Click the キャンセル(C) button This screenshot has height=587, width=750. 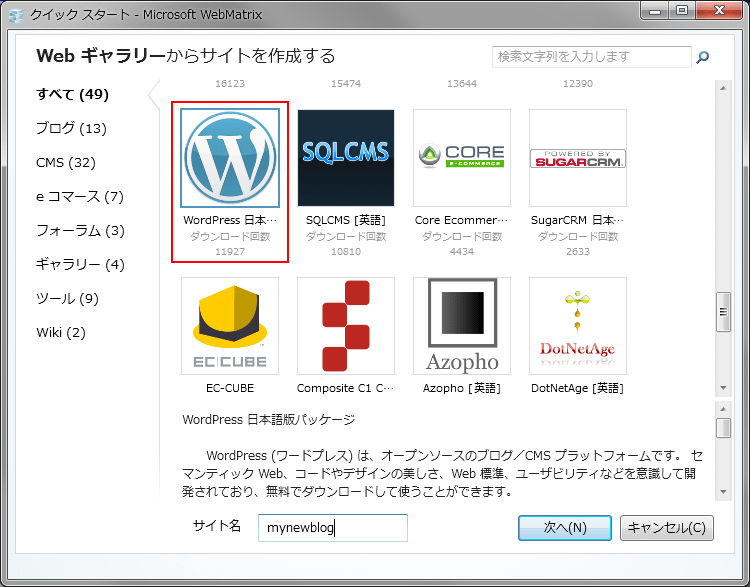click(667, 528)
